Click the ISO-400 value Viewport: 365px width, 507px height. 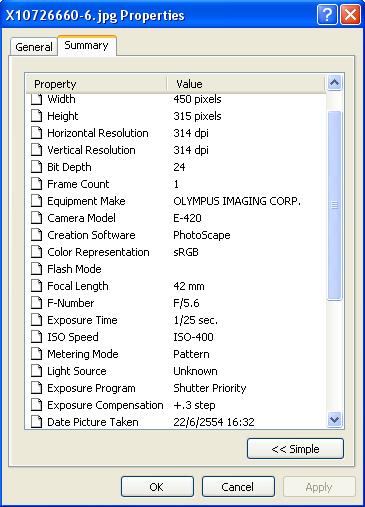pyautogui.click(x=193, y=337)
